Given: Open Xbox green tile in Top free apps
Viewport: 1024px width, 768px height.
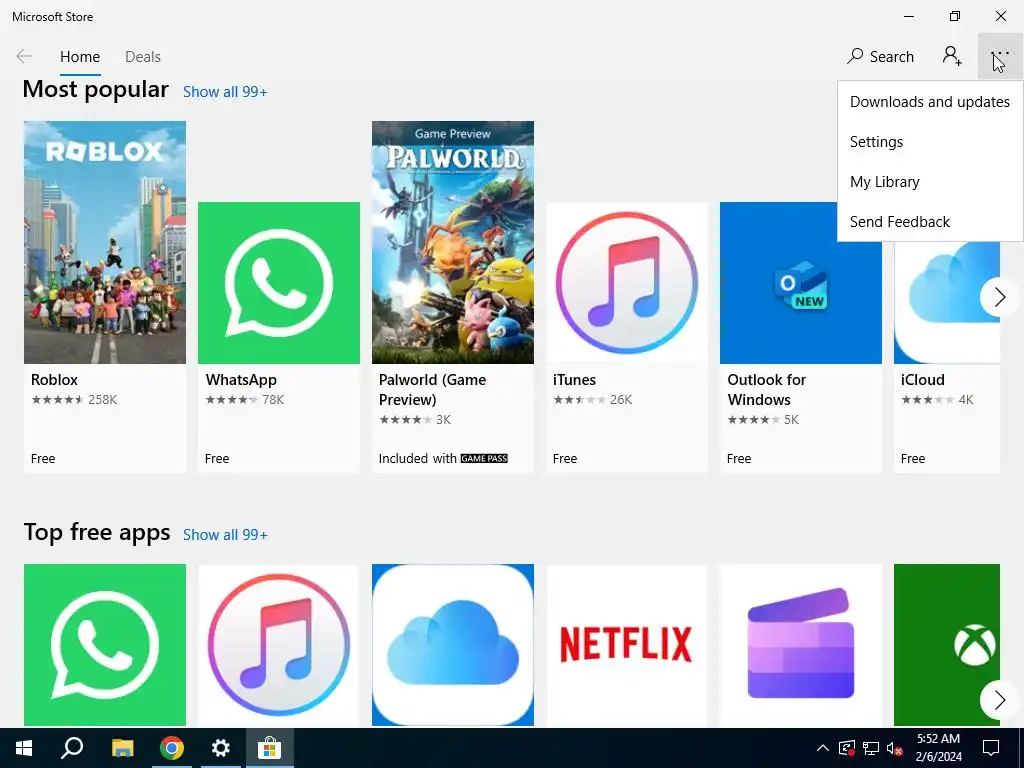Looking at the screenshot, I should click(x=946, y=645).
